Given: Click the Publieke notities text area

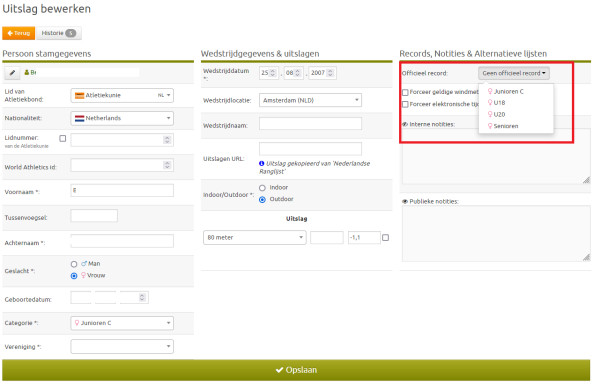Looking at the screenshot, I should pyautogui.click(x=496, y=234).
